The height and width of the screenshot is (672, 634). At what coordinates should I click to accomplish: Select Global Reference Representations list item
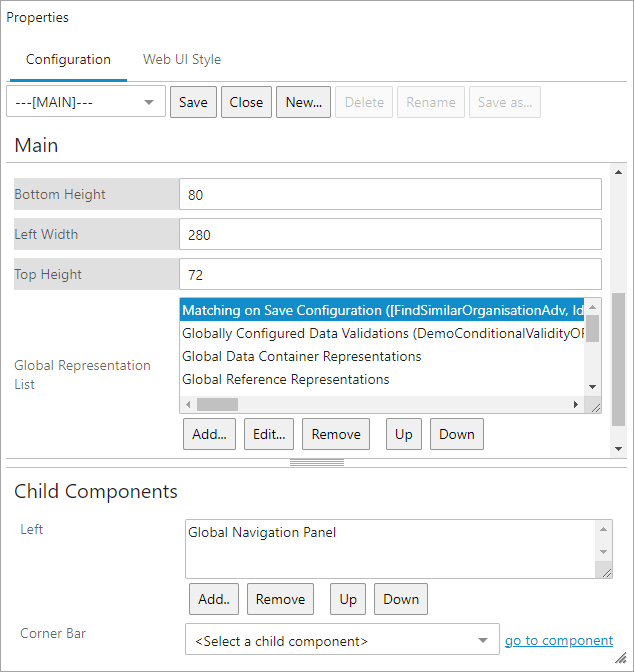tap(286, 379)
